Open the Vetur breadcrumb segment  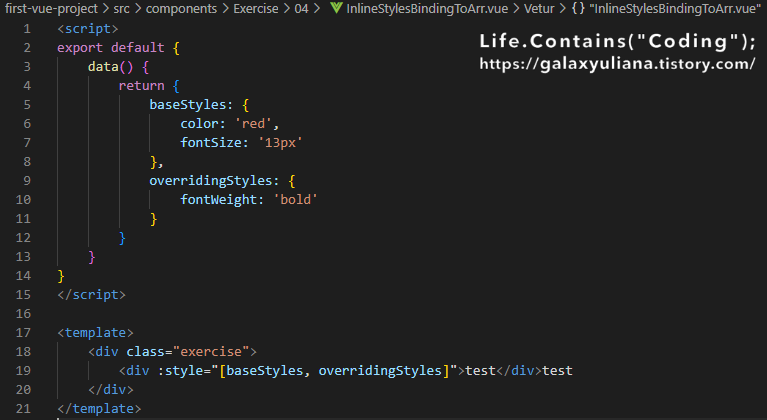coord(539,9)
